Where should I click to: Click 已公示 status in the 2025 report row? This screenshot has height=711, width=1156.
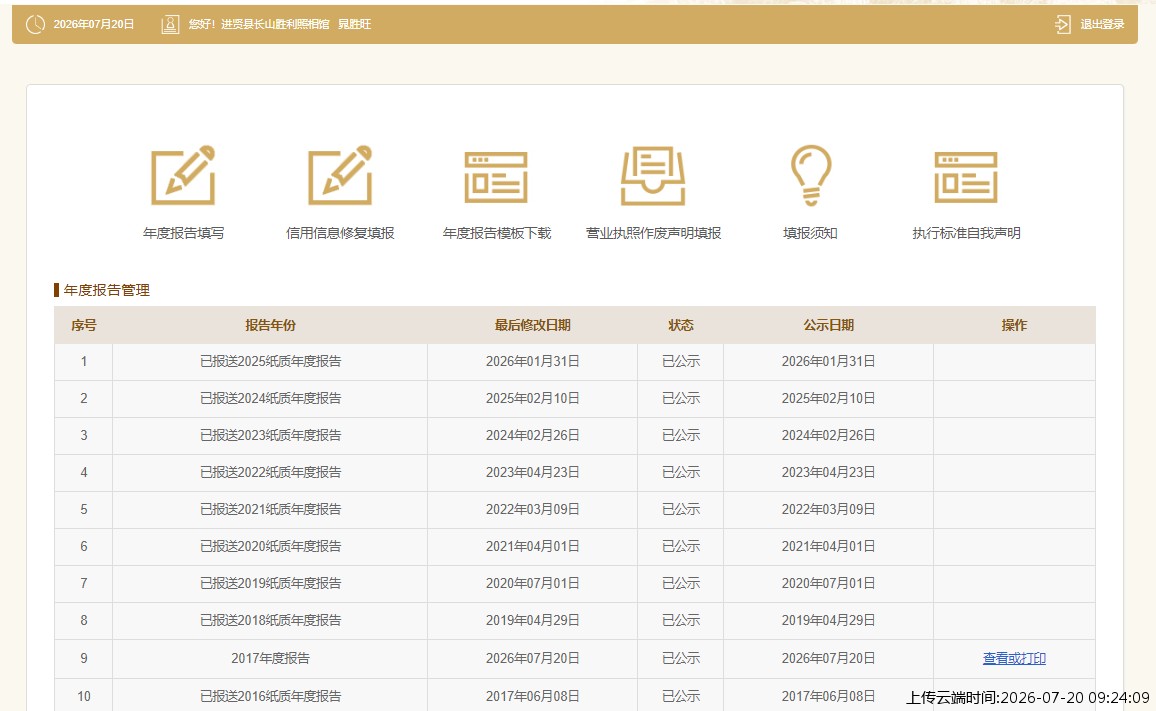(x=680, y=361)
